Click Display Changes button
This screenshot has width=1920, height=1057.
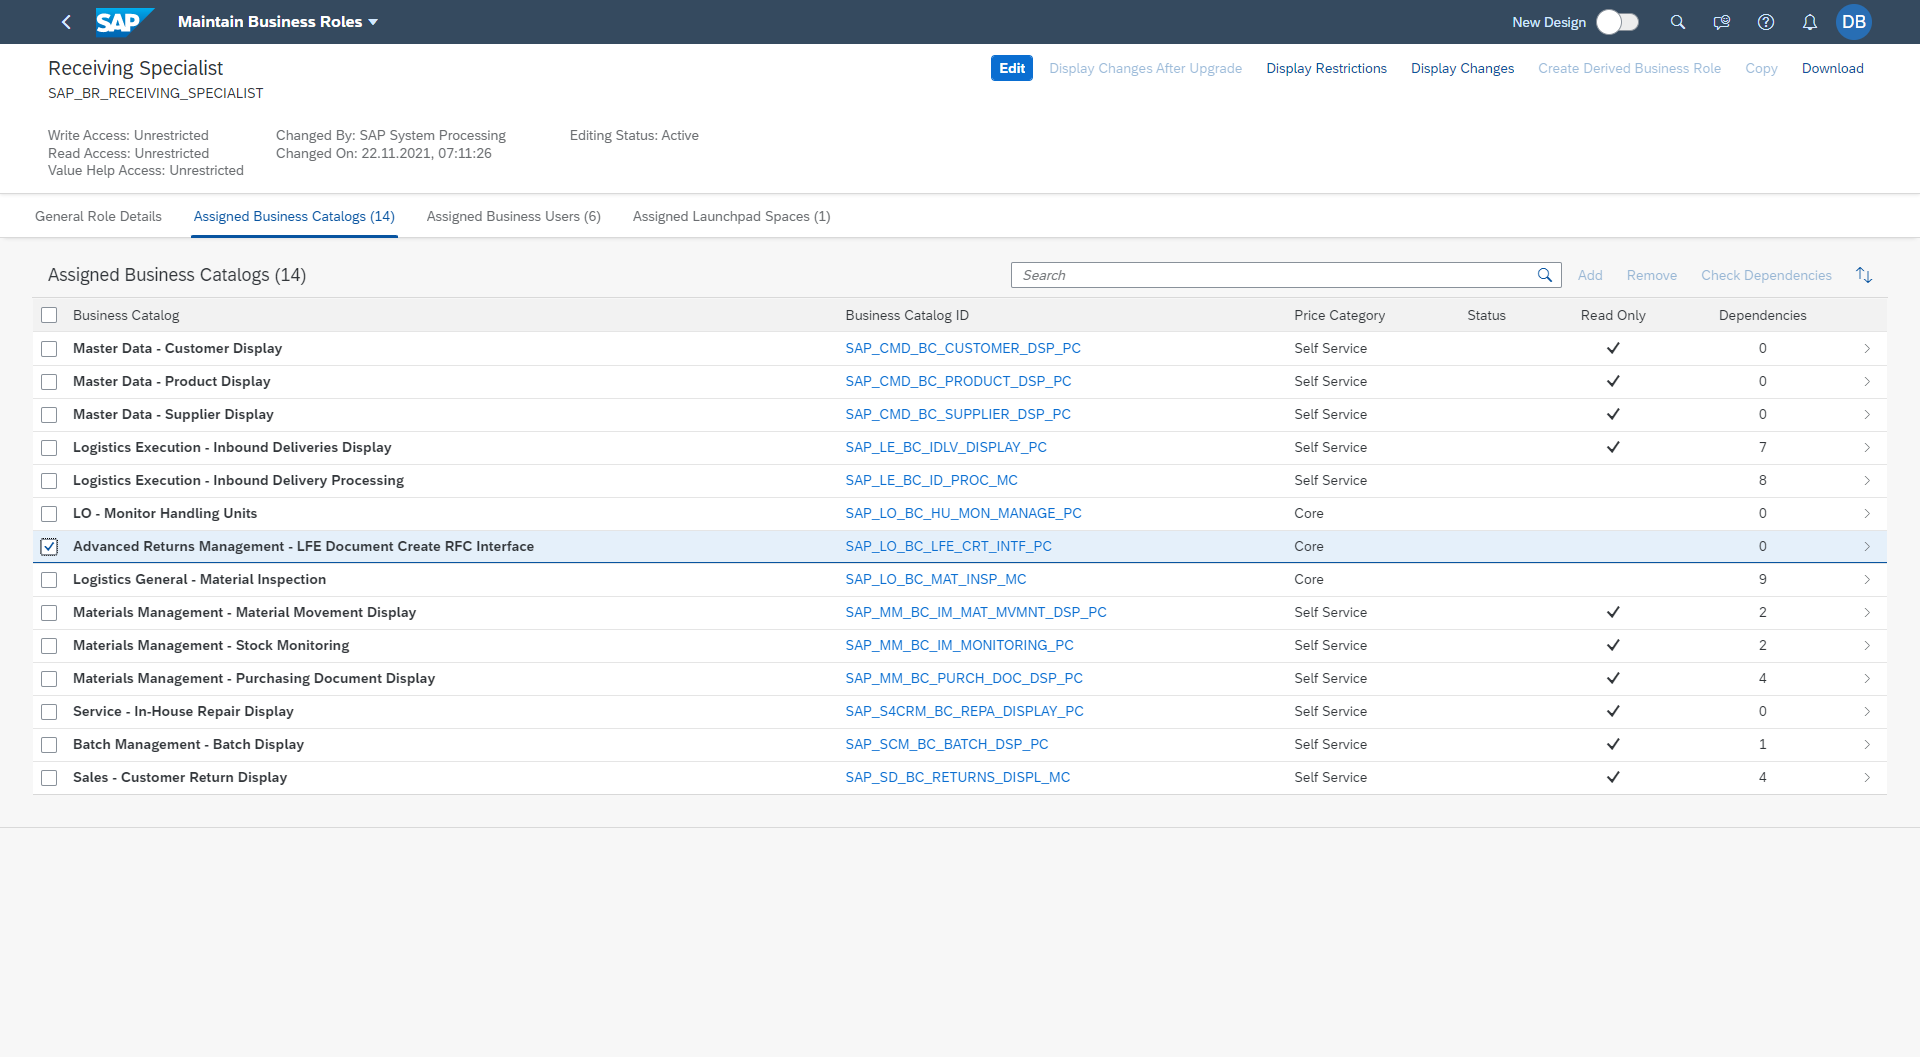coord(1462,68)
